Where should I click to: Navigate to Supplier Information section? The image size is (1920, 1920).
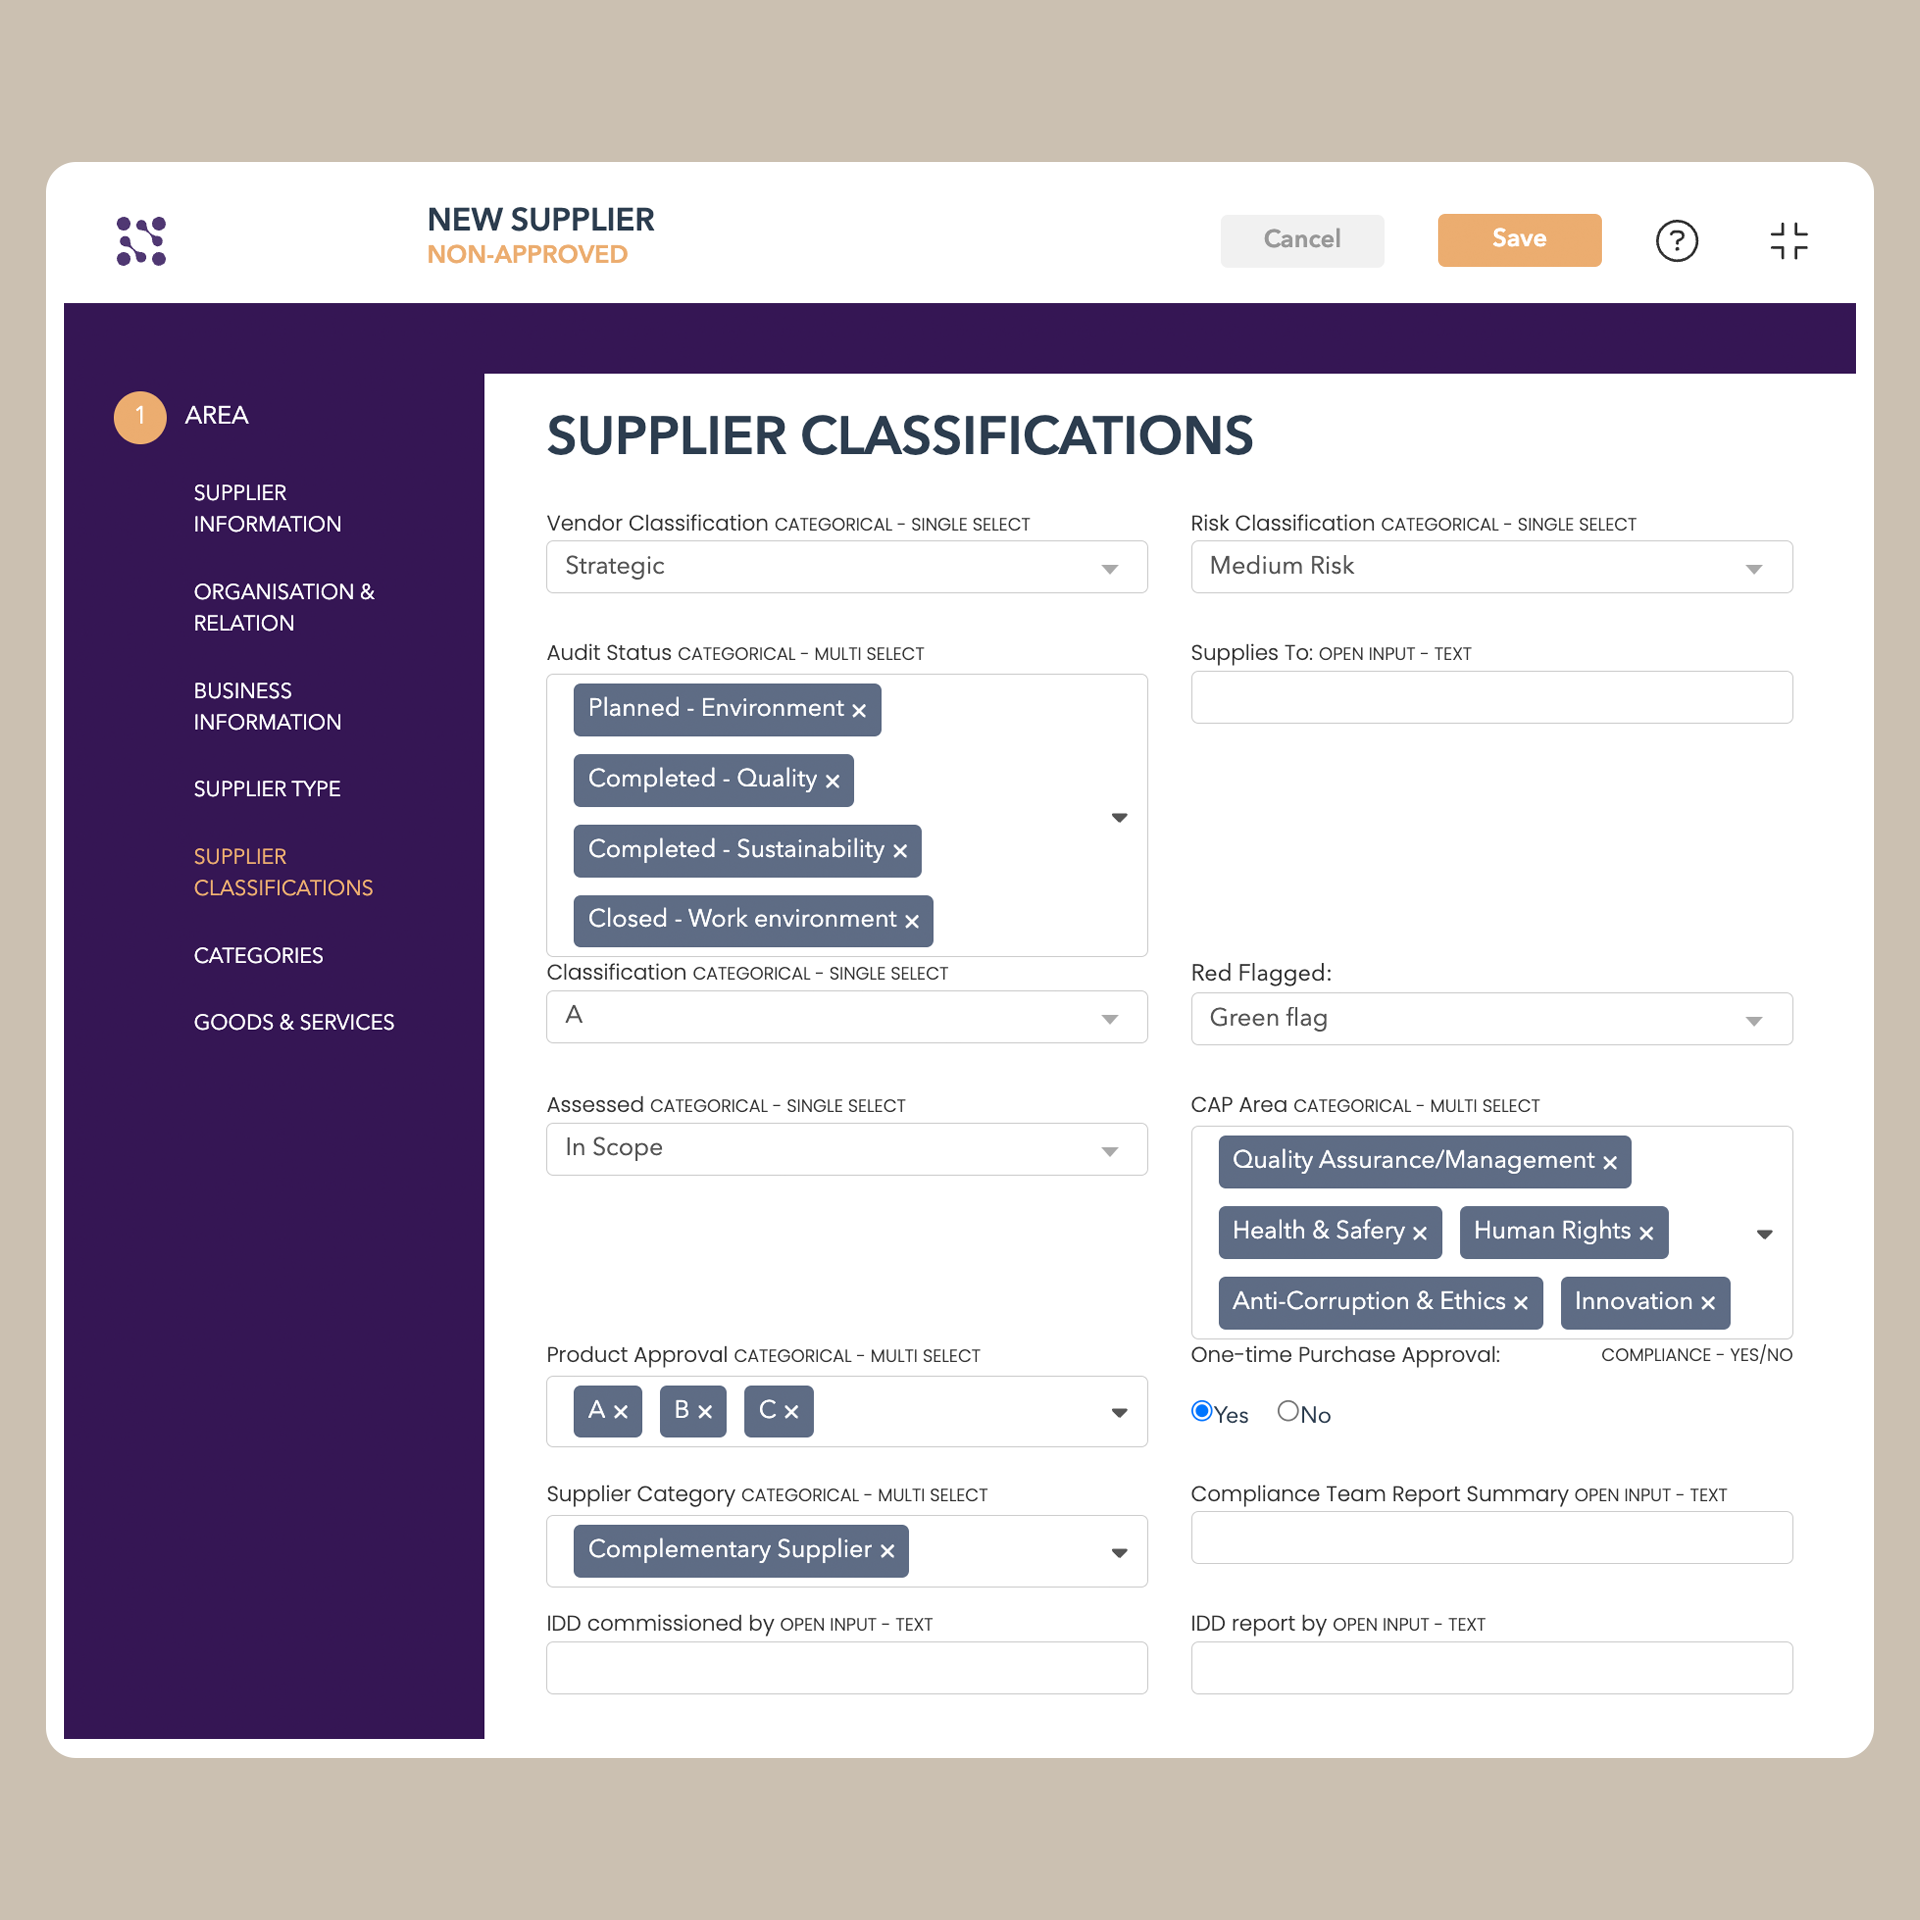[274, 505]
